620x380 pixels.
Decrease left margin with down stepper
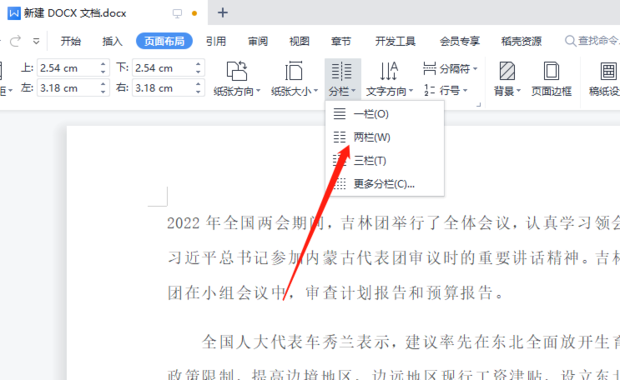tap(103, 92)
